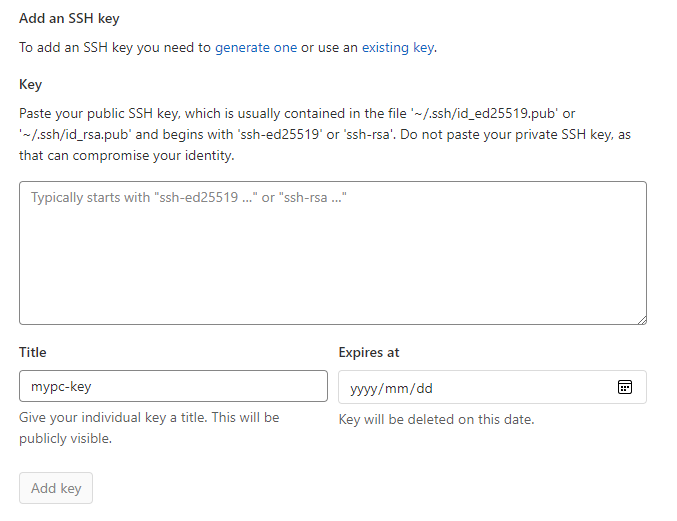The image size is (677, 521).
Task: Select the mm segment of expiry date
Action: (x=396, y=388)
